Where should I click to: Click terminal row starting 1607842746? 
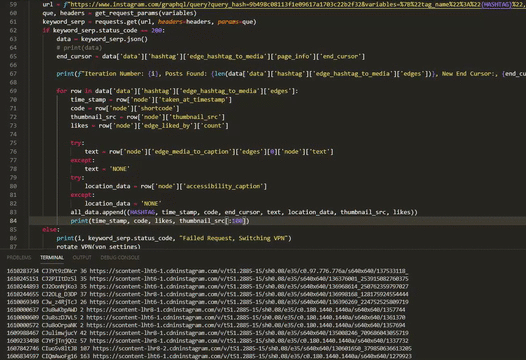point(209,348)
